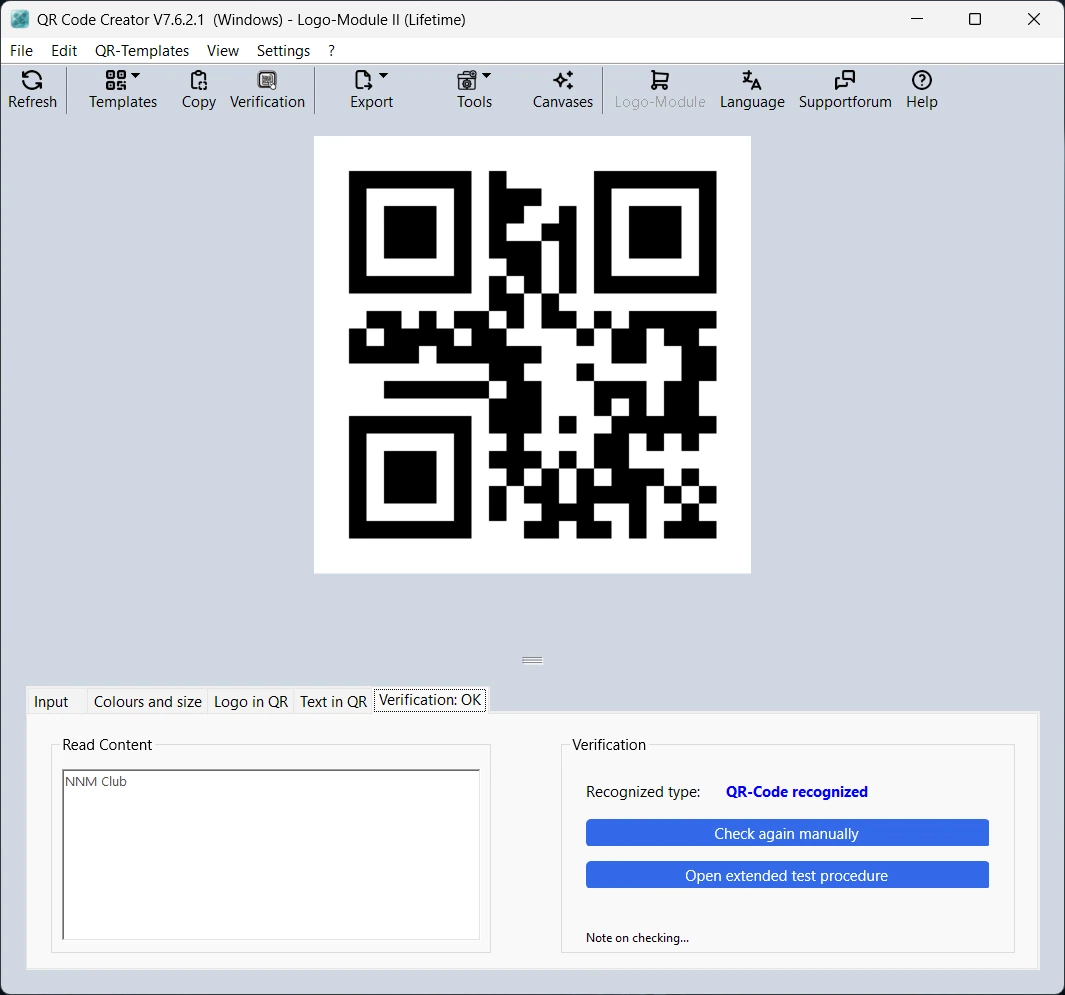Open the Edit menu
The height and width of the screenshot is (995, 1065).
point(64,51)
